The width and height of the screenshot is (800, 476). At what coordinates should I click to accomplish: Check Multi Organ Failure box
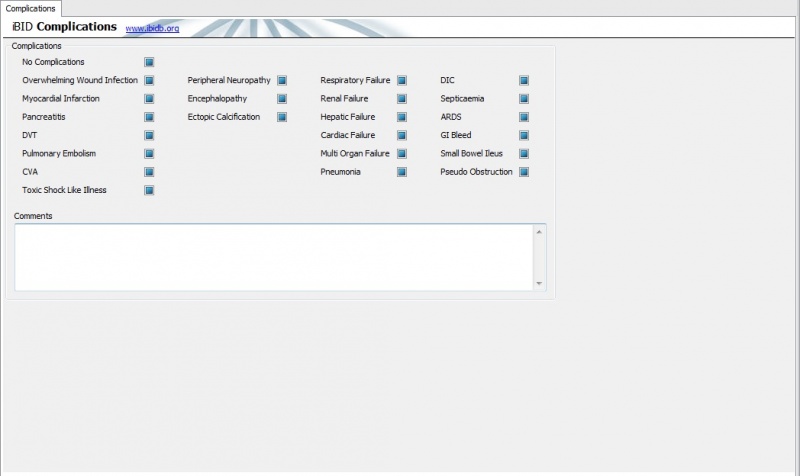coord(402,154)
